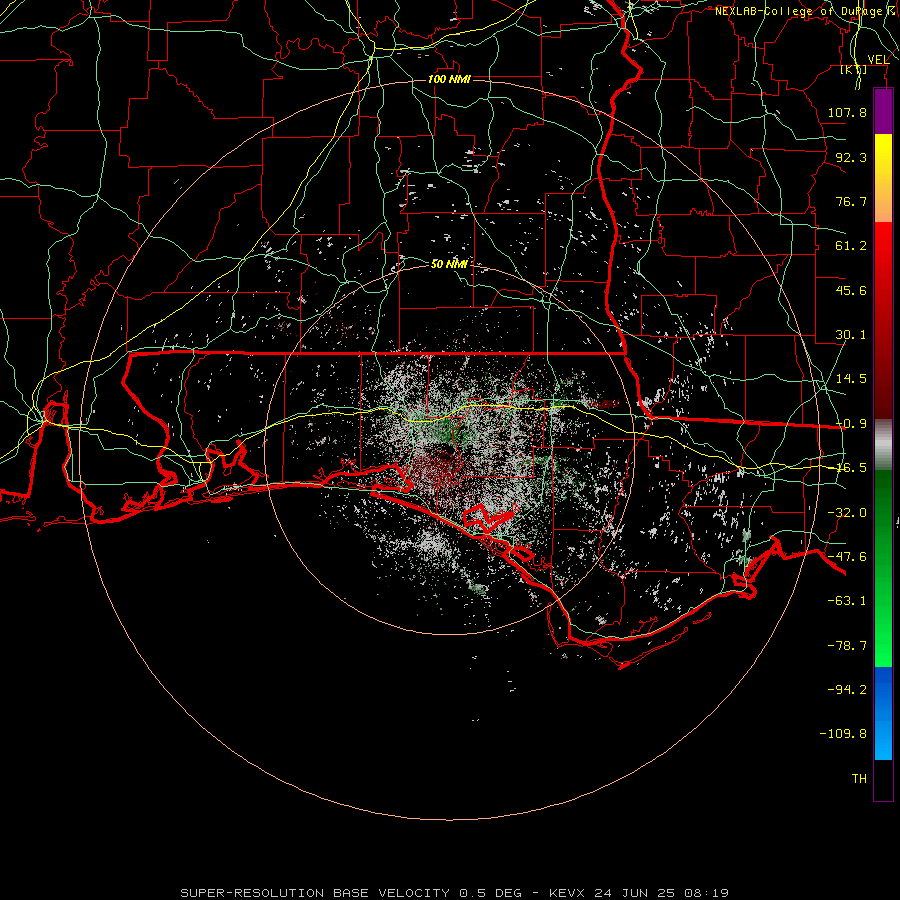Click the -94.2 velocity scale value
Image resolution: width=900 pixels, height=900 pixels.
click(x=847, y=689)
